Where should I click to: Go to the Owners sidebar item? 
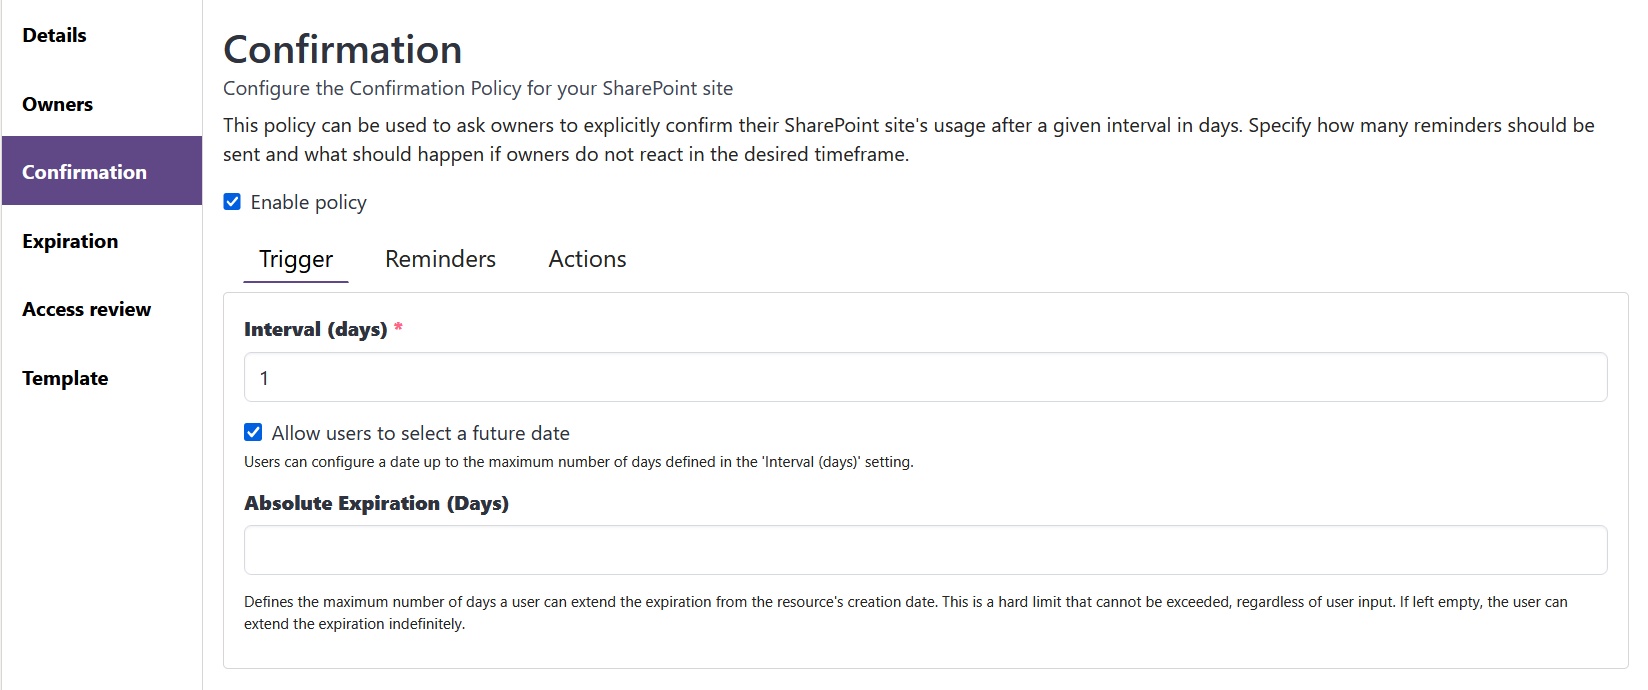58,105
